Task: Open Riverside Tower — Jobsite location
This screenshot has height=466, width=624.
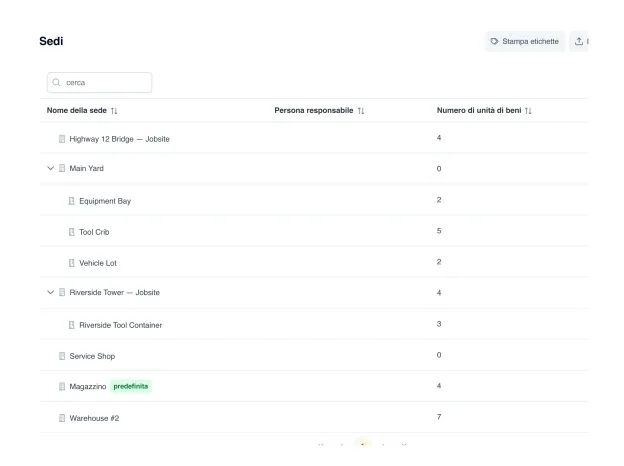Action: [x=115, y=292]
